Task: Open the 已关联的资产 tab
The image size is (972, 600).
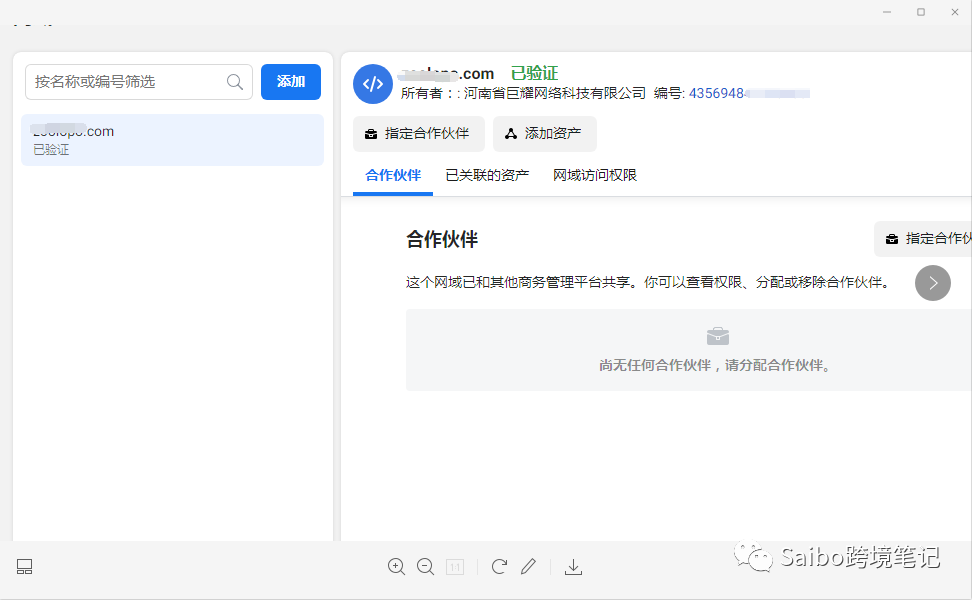Action: [487, 175]
